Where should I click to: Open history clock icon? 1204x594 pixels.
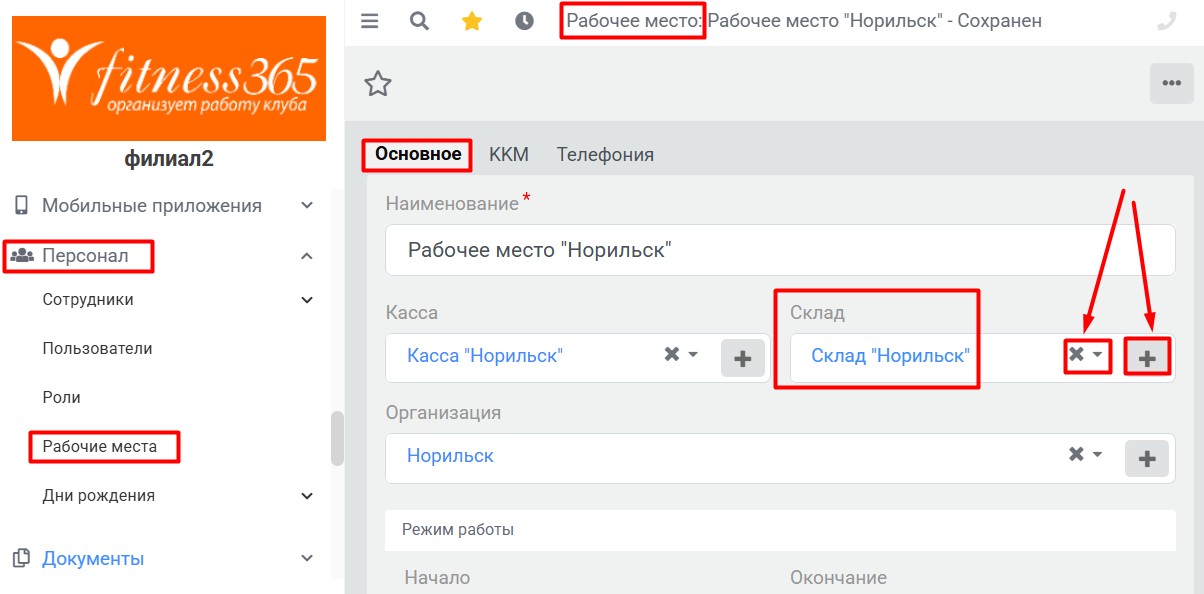click(x=524, y=21)
